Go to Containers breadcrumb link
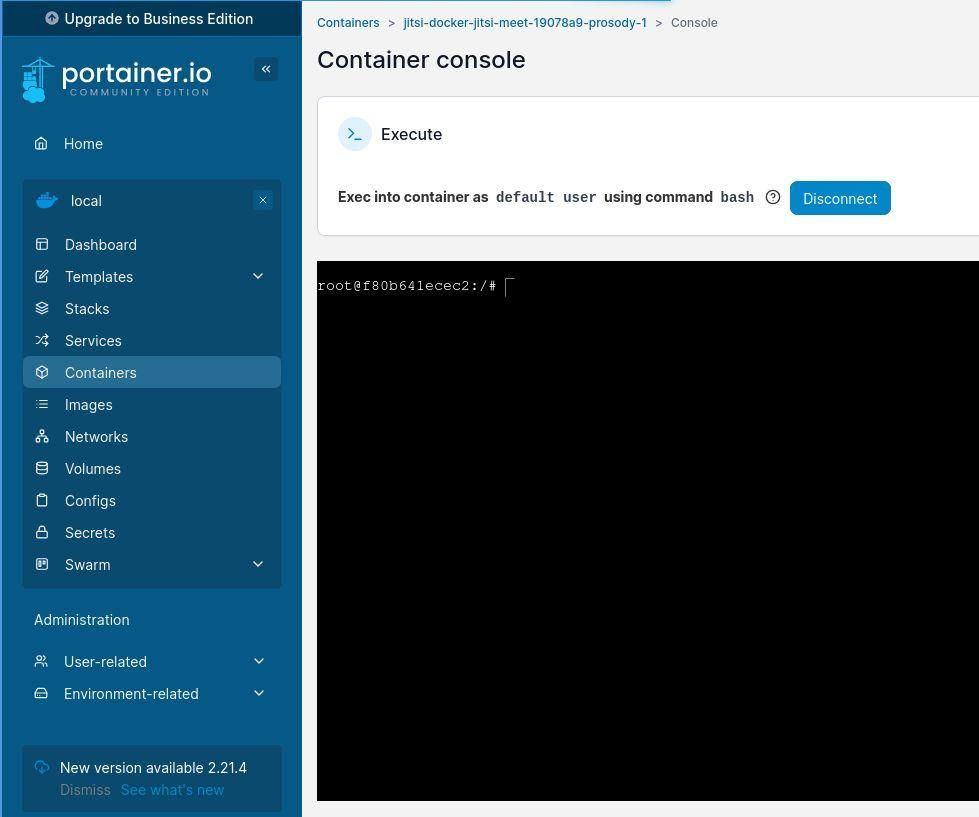The image size is (979, 817). [x=348, y=23]
